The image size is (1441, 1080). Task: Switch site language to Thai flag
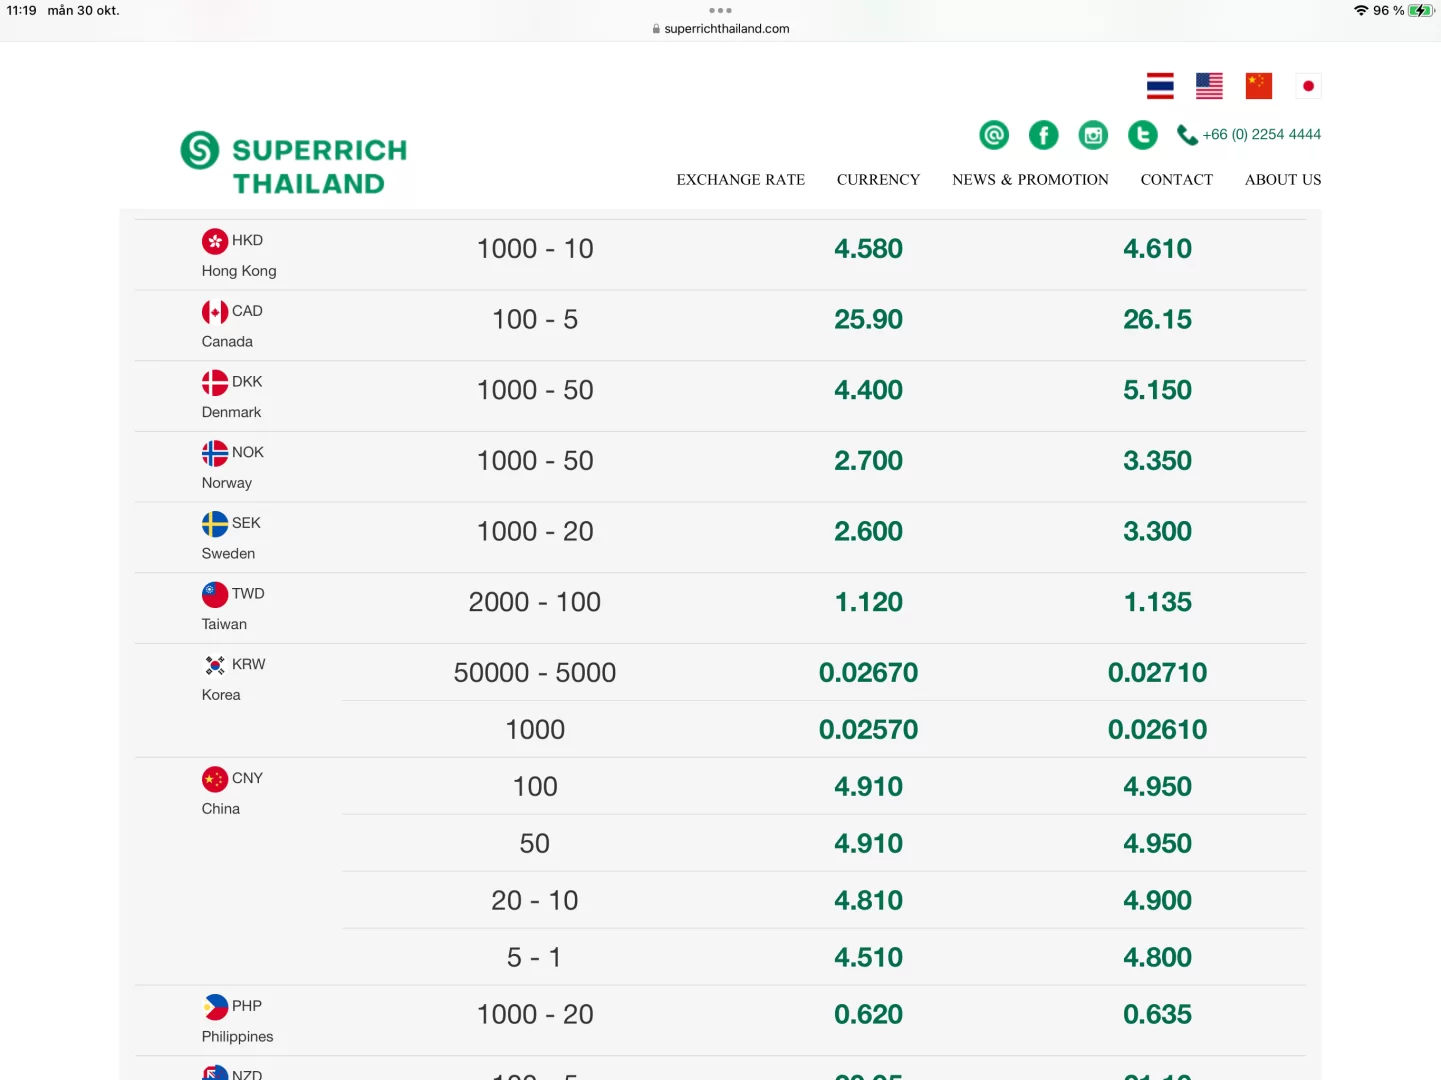pos(1160,86)
